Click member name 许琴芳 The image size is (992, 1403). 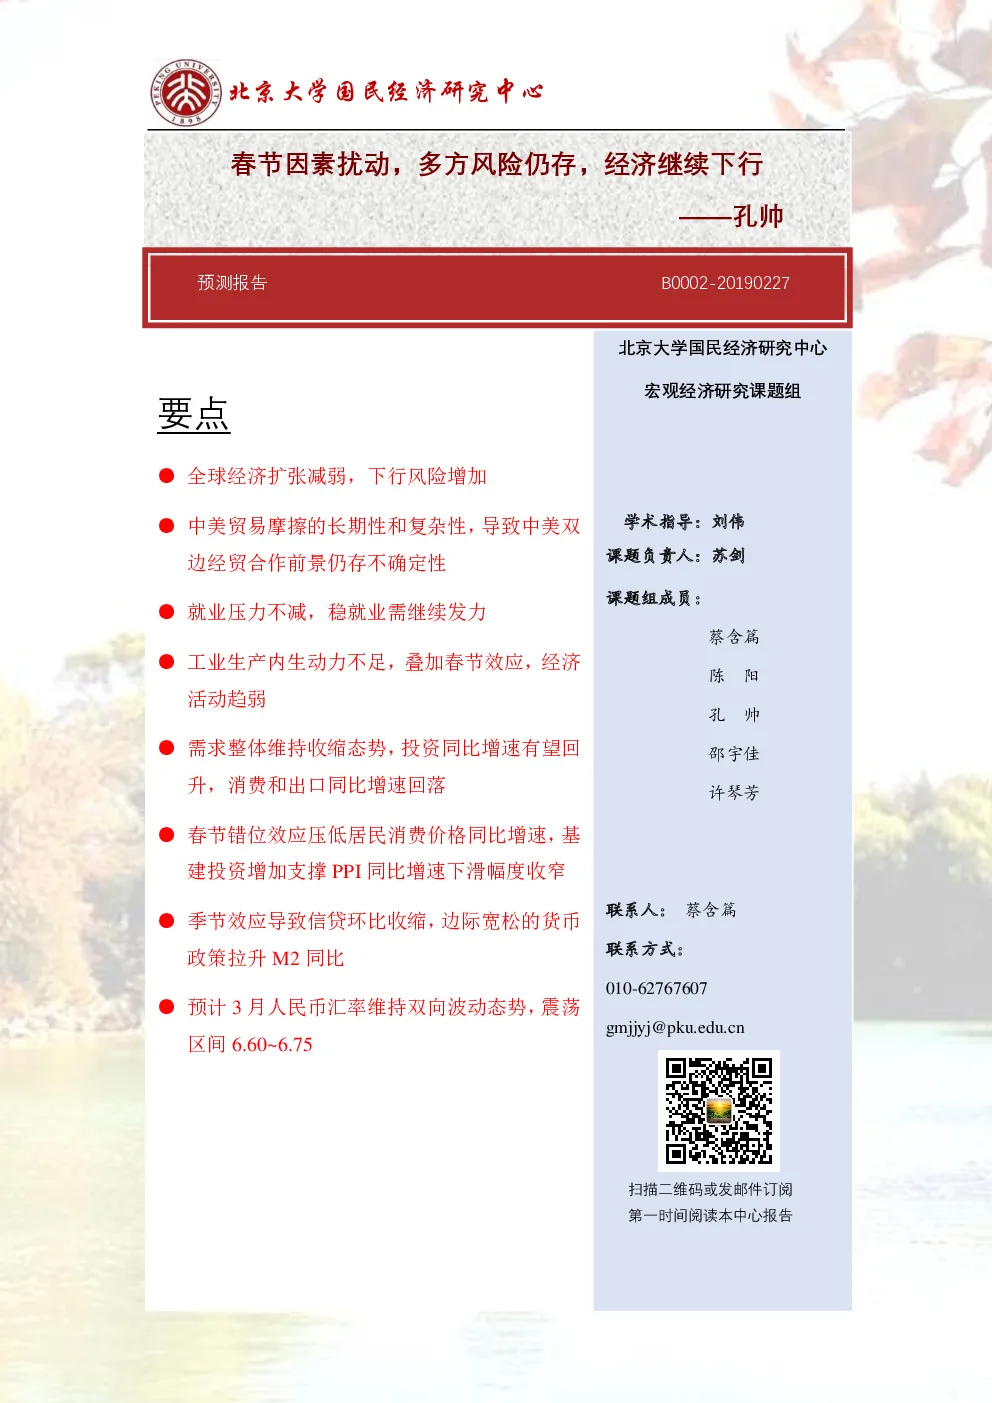(734, 793)
